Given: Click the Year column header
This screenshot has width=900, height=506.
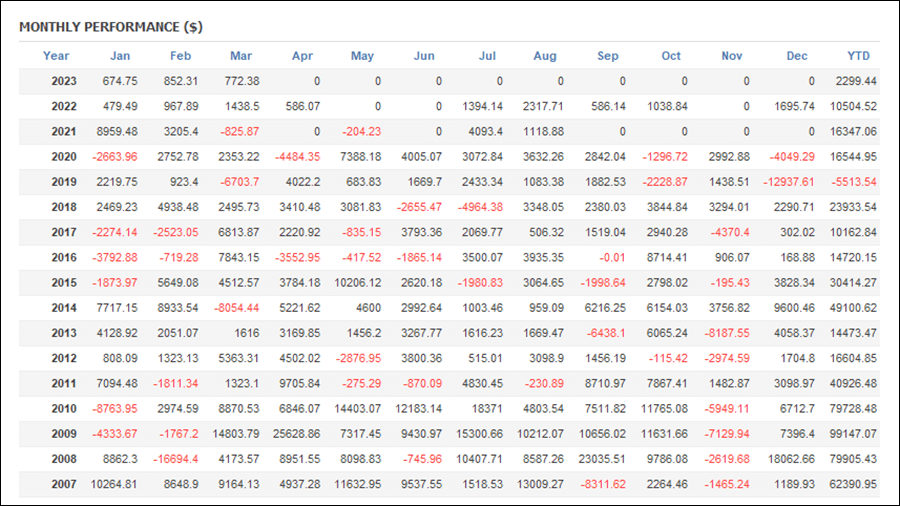Looking at the screenshot, I should [x=56, y=56].
